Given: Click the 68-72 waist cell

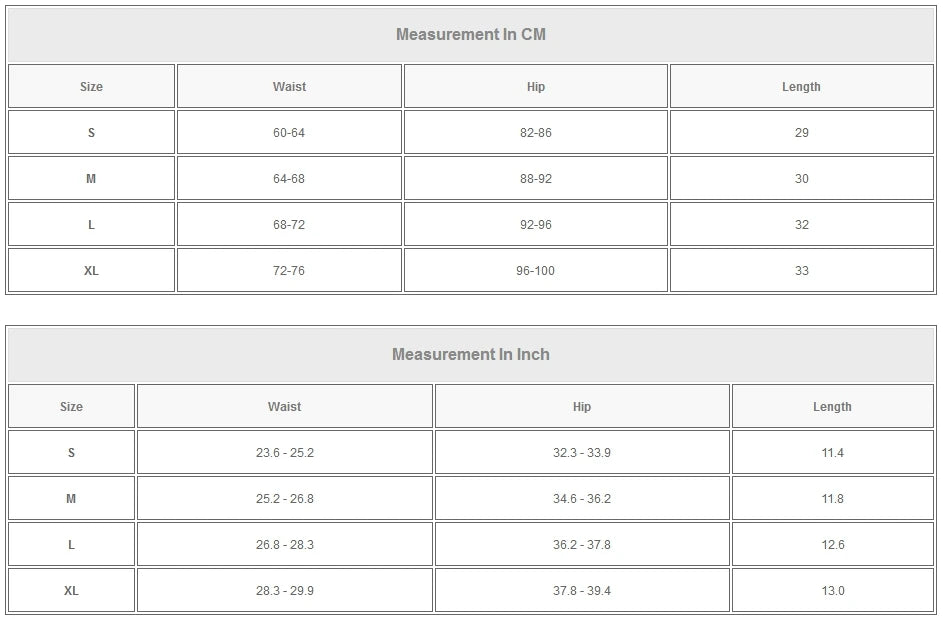Looking at the screenshot, I should (x=289, y=225).
